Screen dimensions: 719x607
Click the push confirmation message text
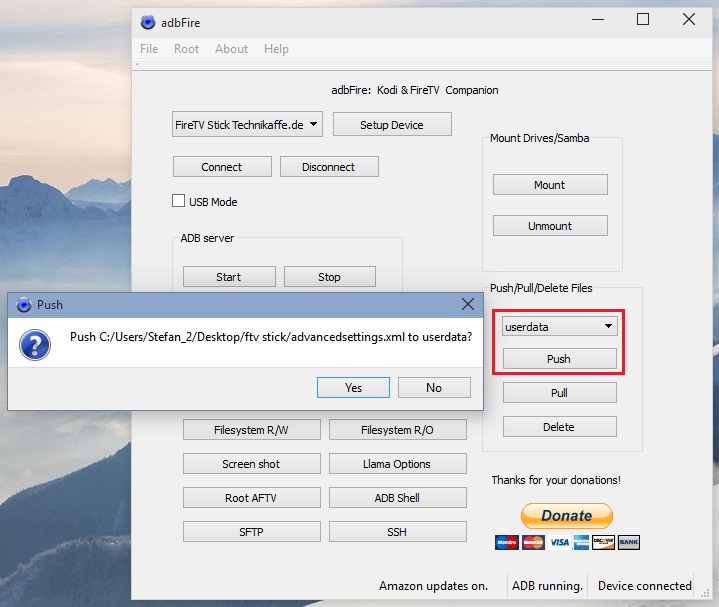coord(271,337)
